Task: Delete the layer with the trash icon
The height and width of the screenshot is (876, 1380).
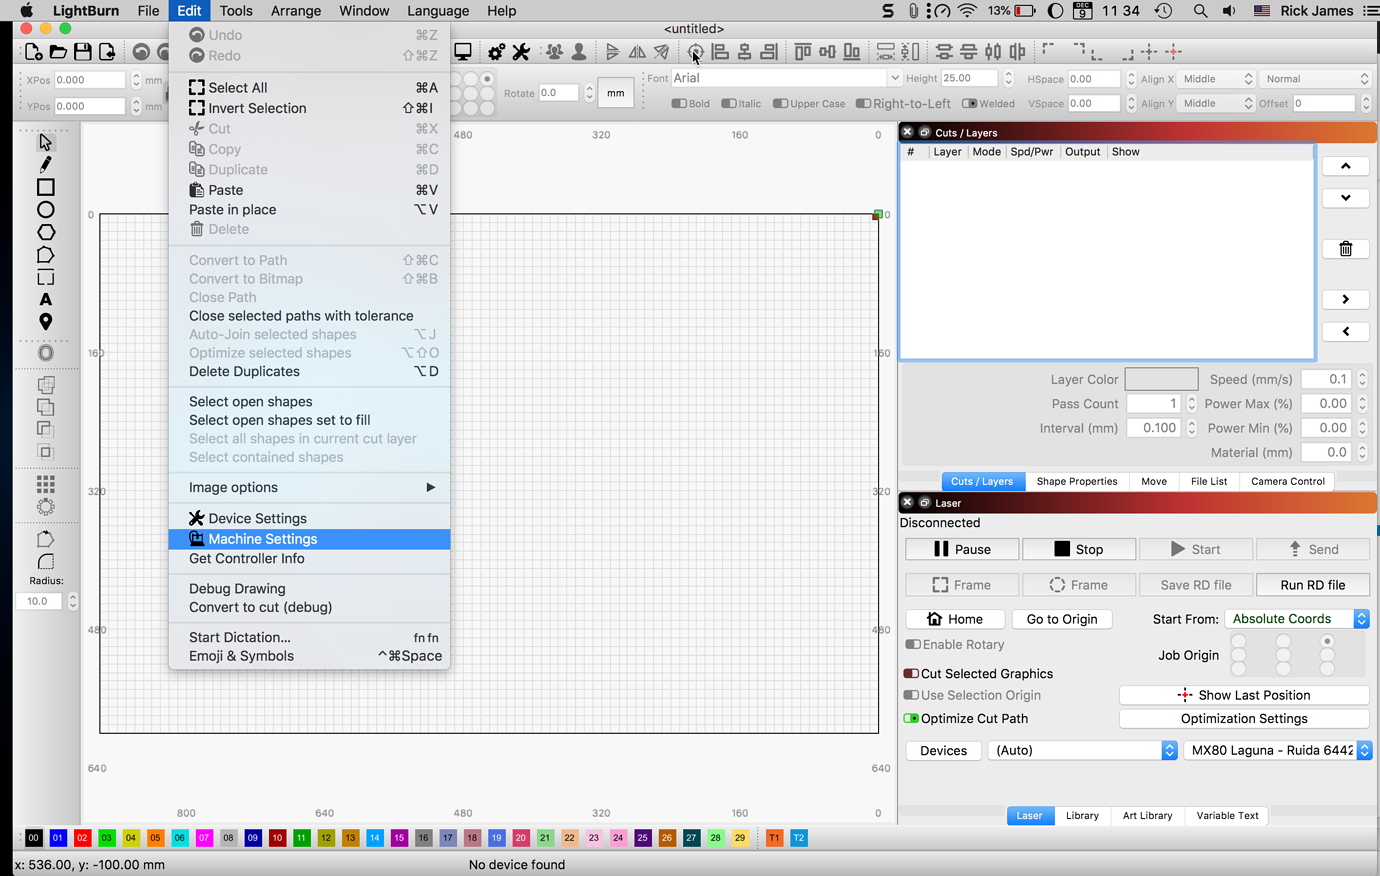Action: (1345, 249)
